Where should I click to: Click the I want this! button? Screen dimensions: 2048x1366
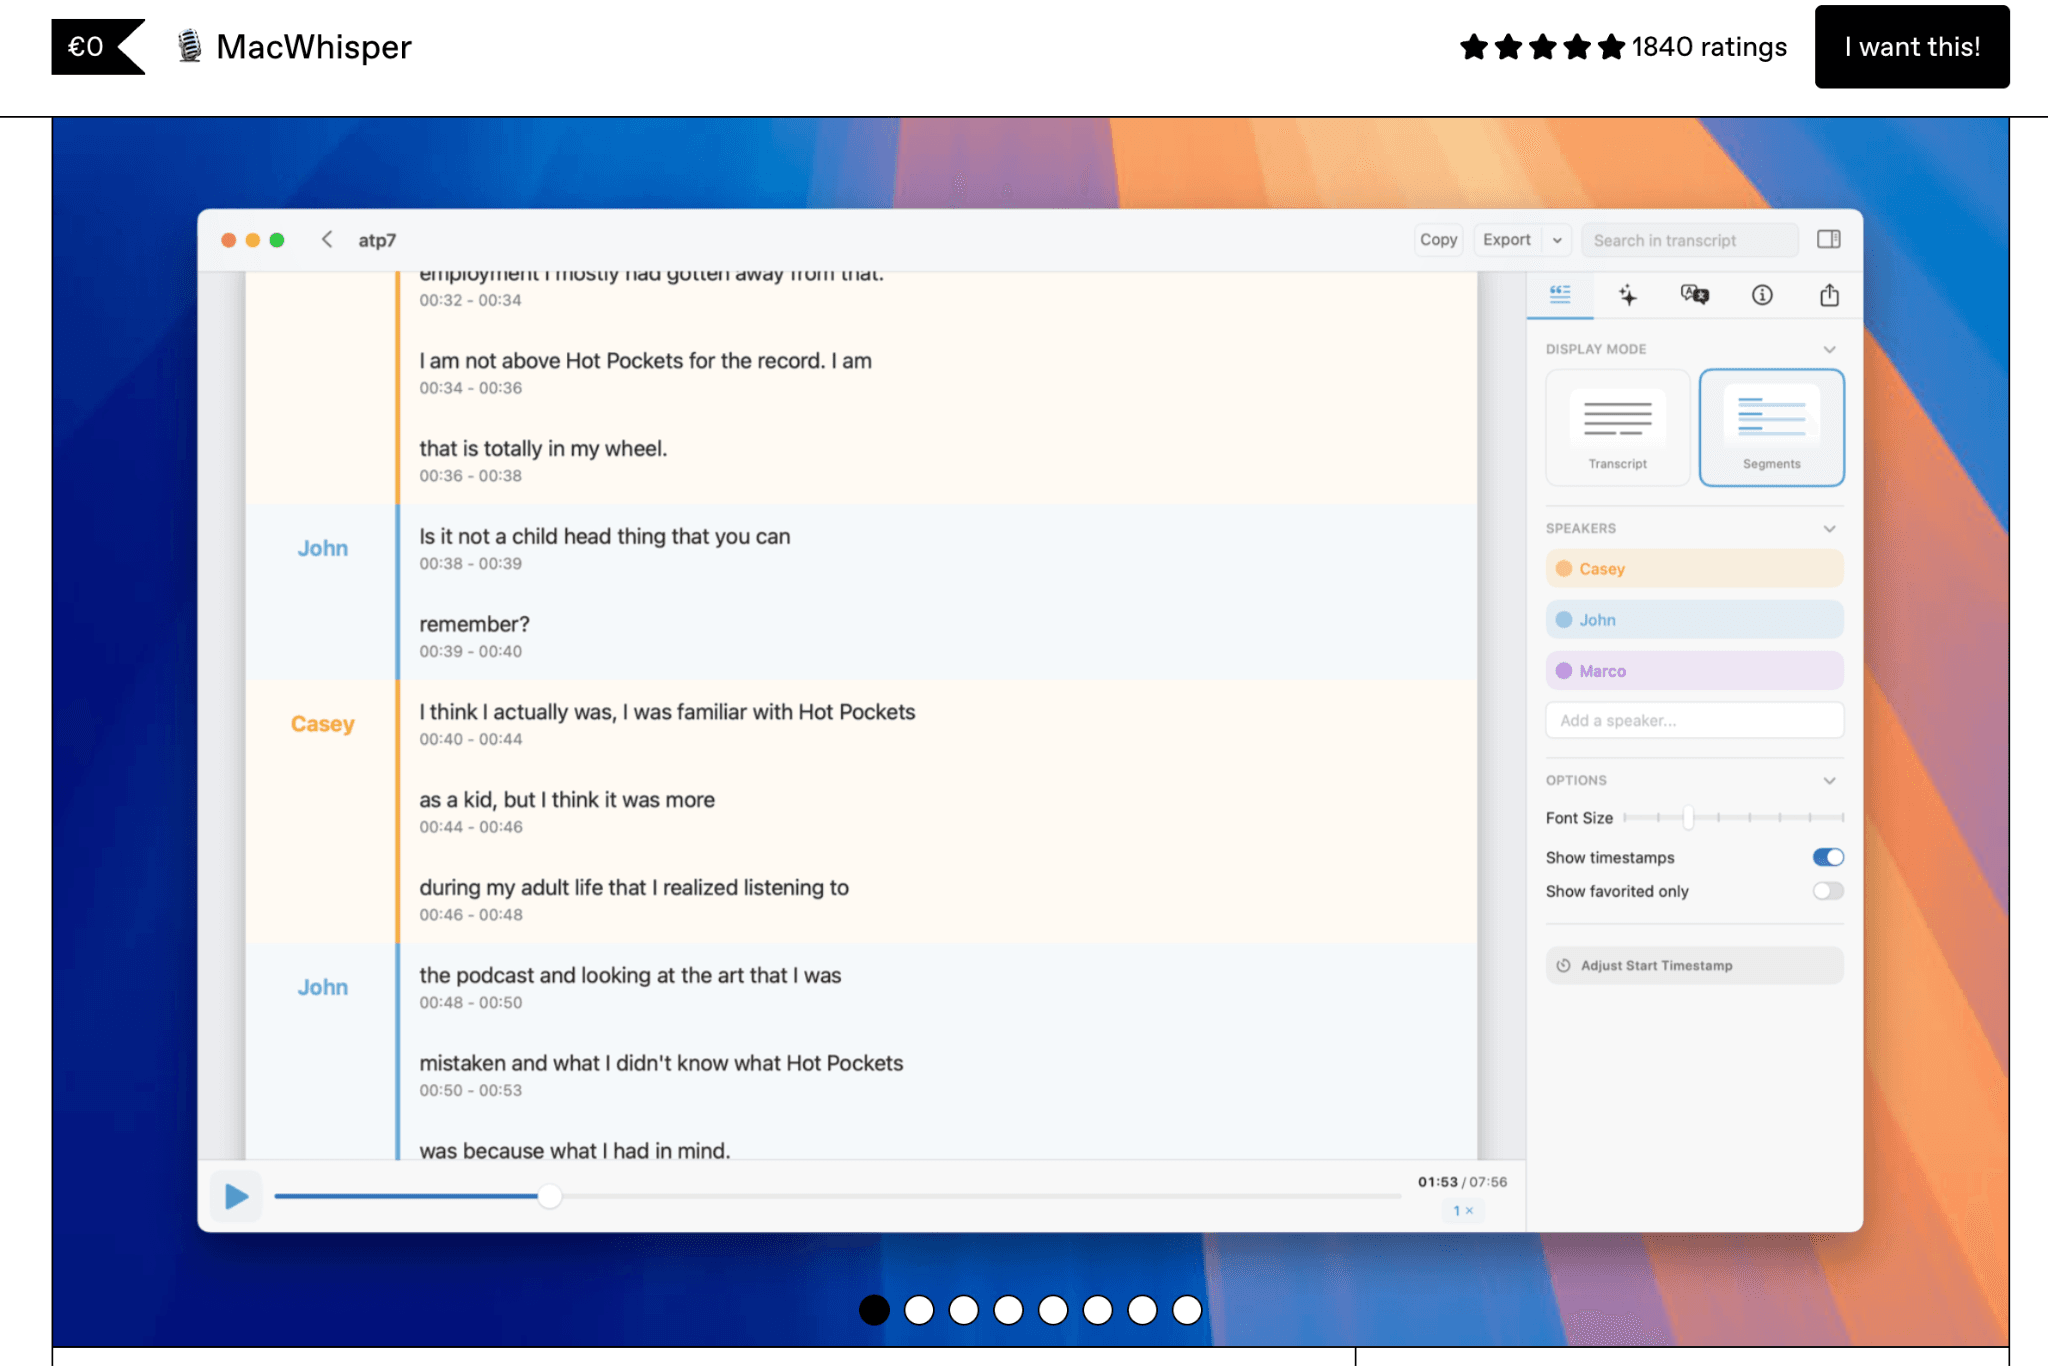[1911, 46]
